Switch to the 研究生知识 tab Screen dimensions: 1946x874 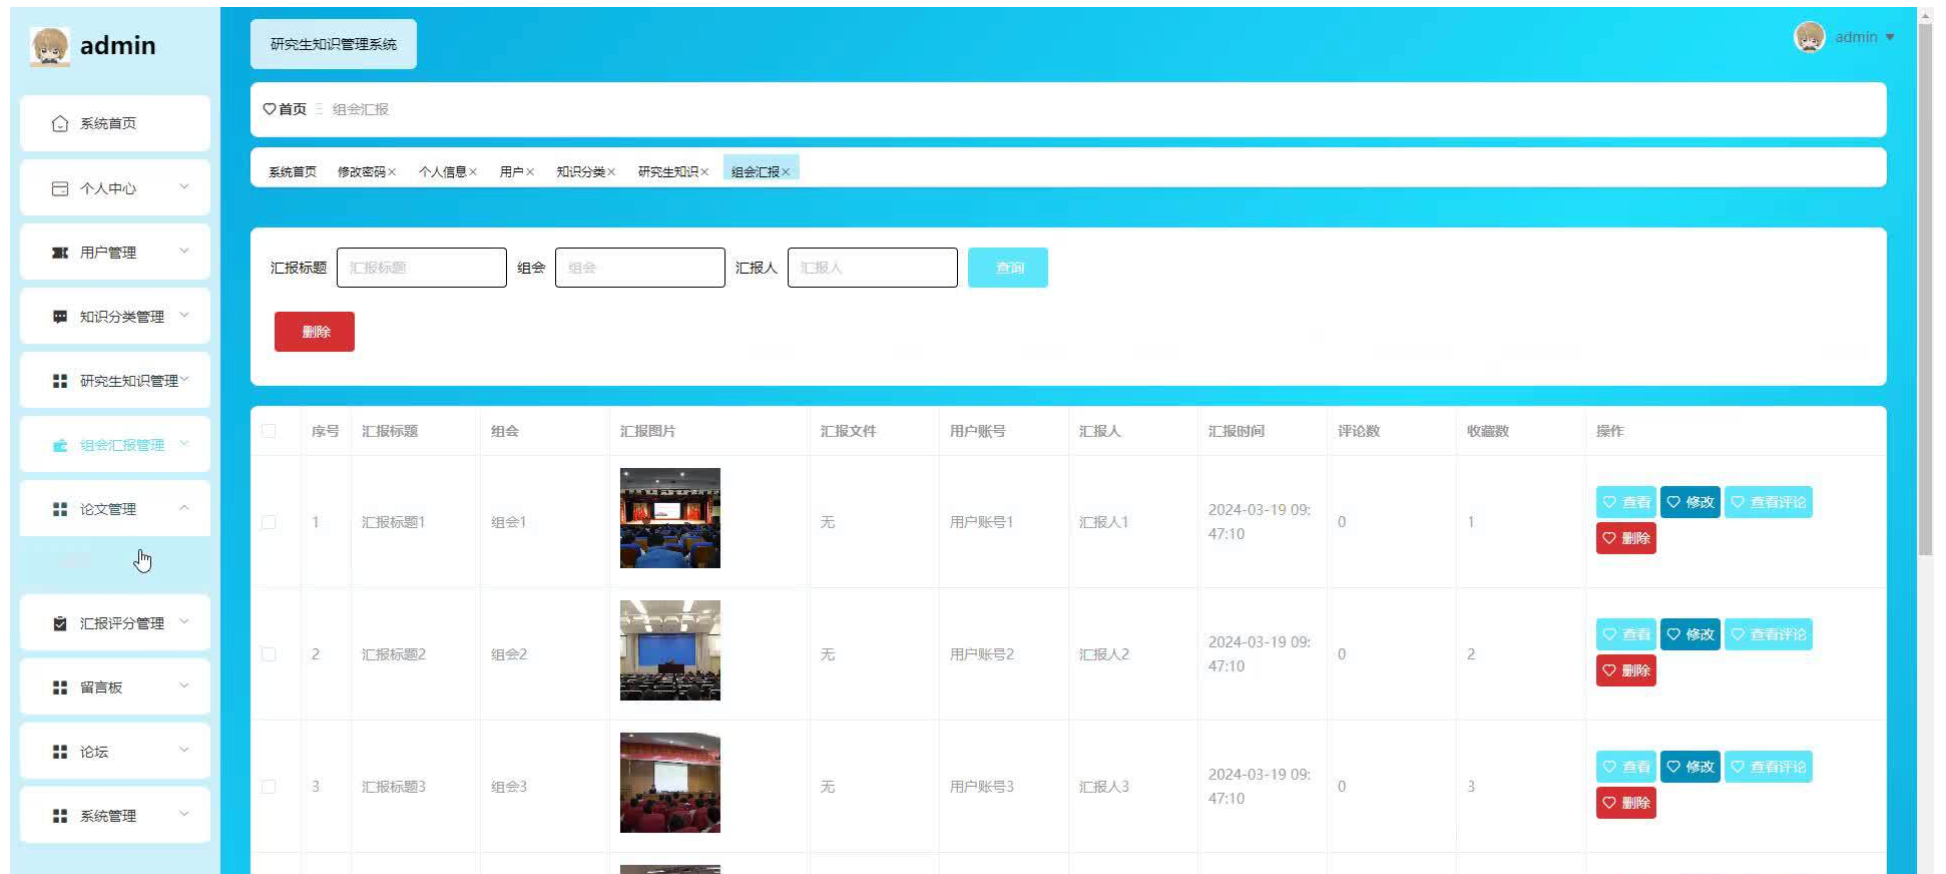click(668, 172)
